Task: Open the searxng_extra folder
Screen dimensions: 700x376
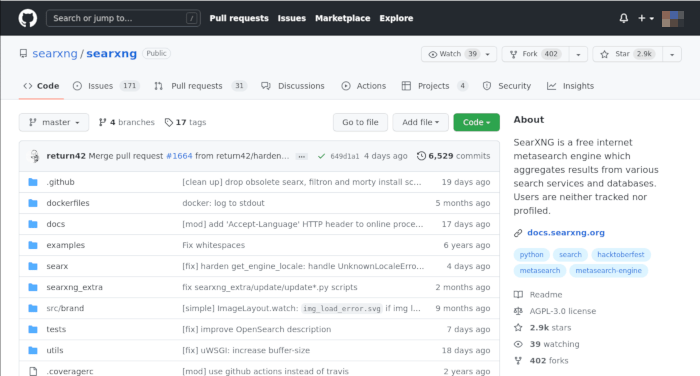Action: click(75, 287)
